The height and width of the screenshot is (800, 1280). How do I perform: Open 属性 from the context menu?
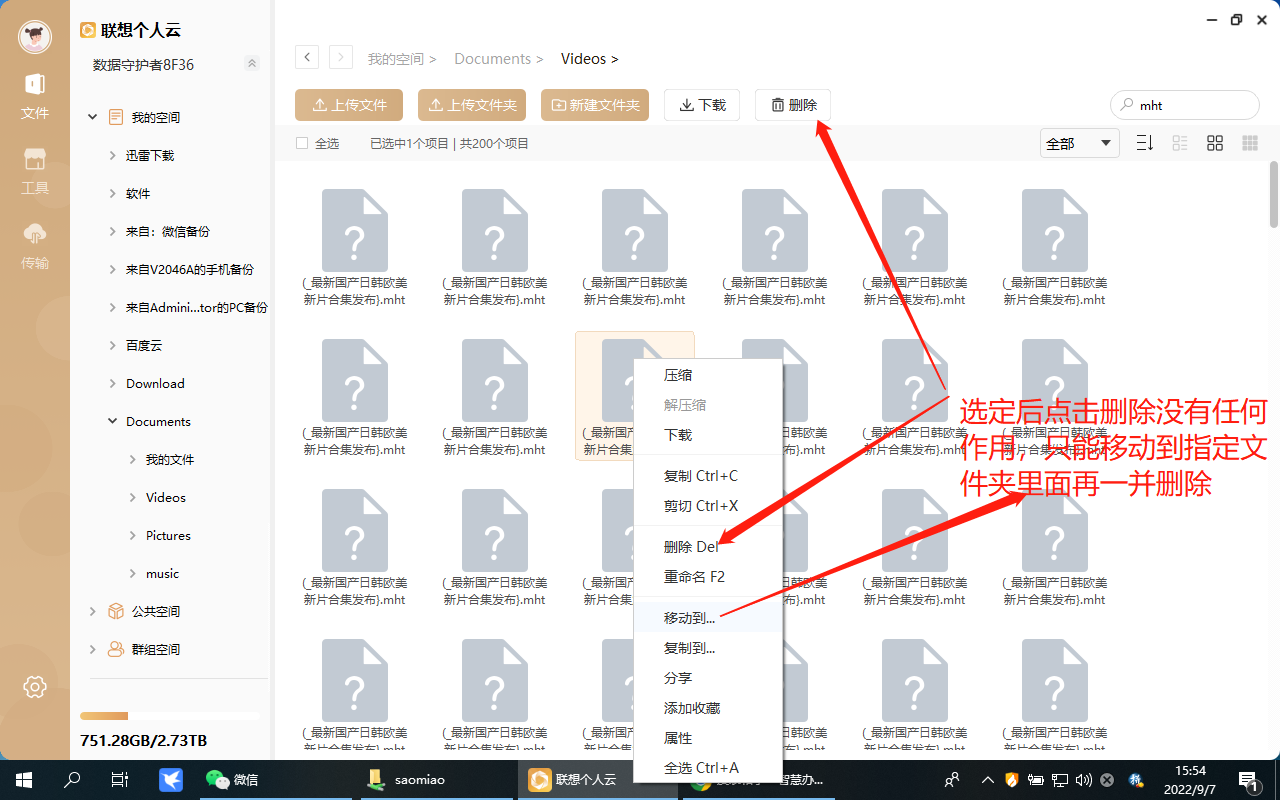[x=708, y=738]
